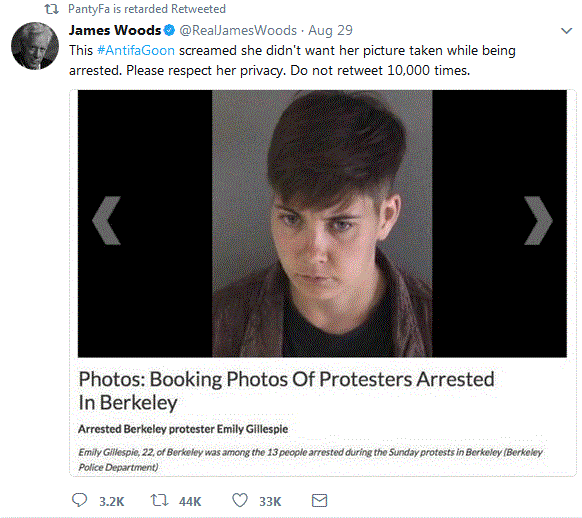The width and height of the screenshot is (582, 518).
Task: Expand the tweet options chevron
Action: point(566,31)
